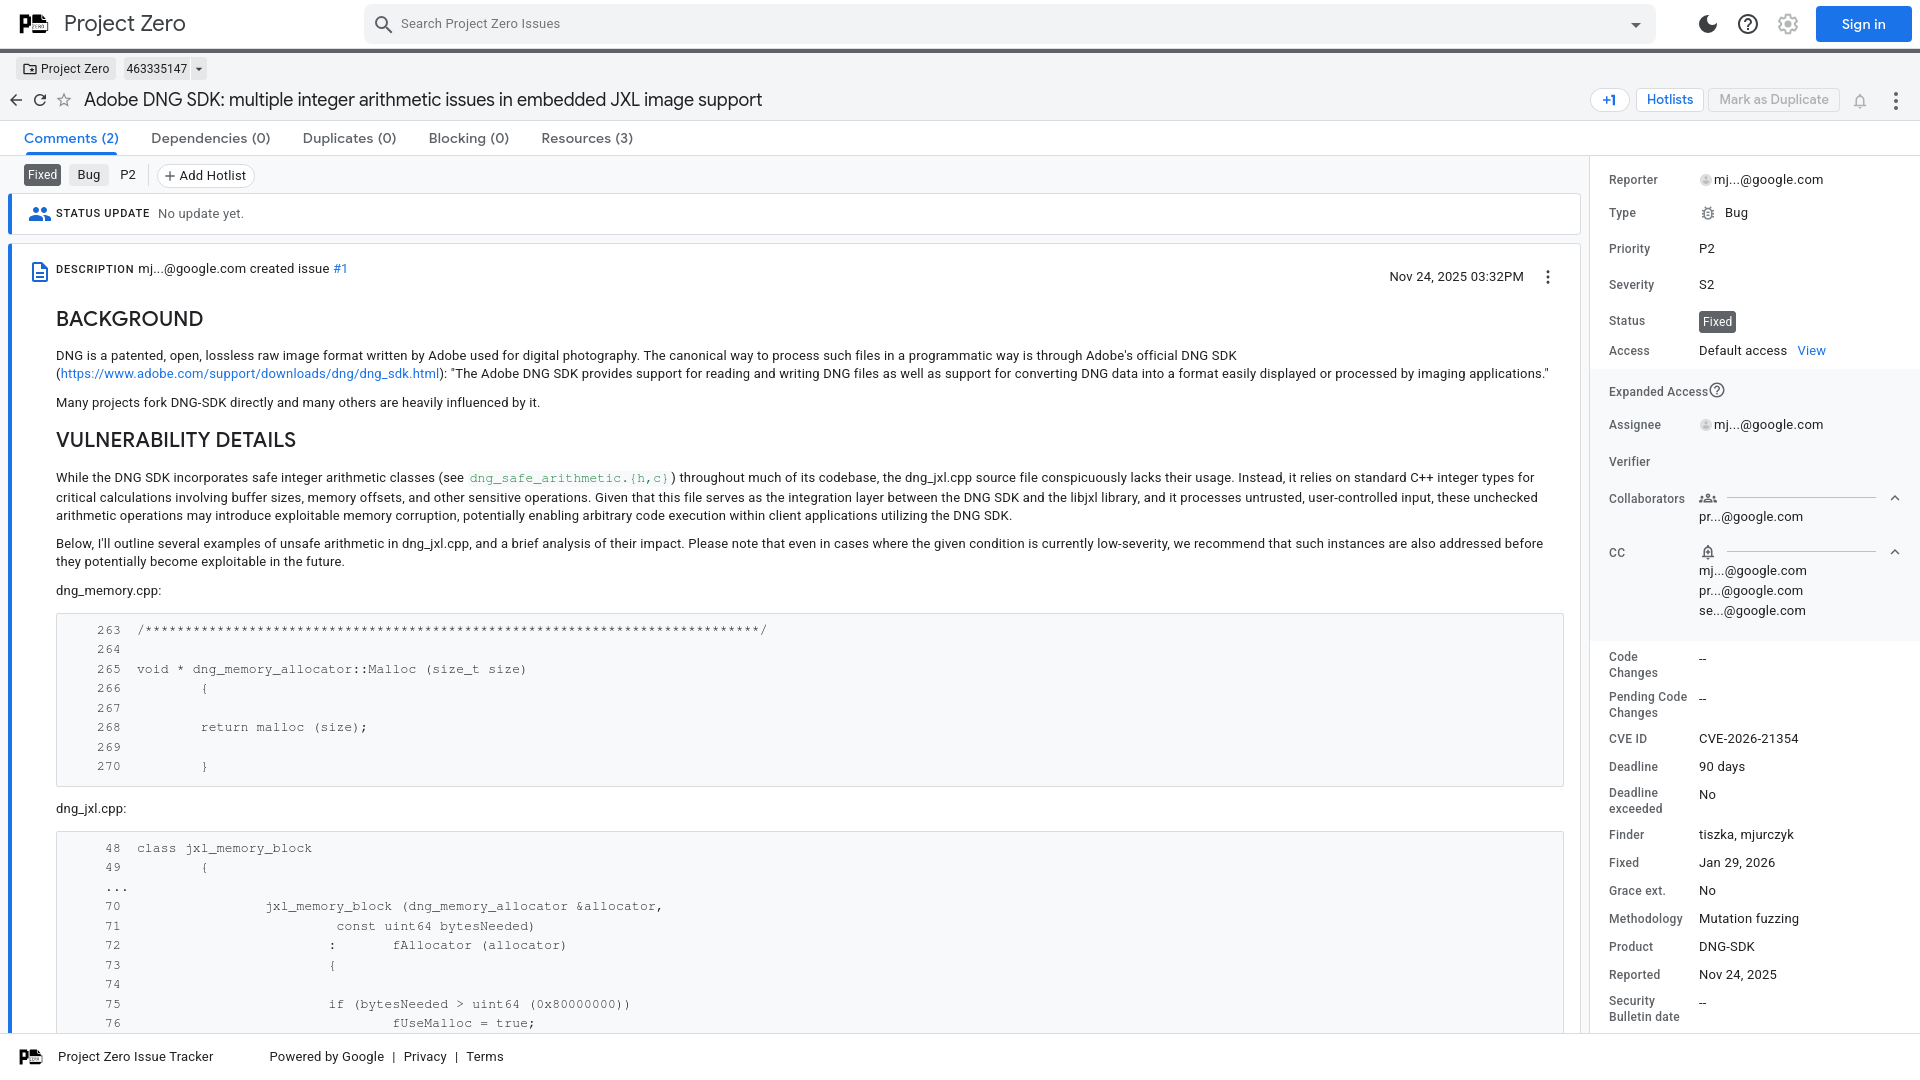Open the search options dropdown arrow
1920x1080 pixels.
tap(1634, 24)
